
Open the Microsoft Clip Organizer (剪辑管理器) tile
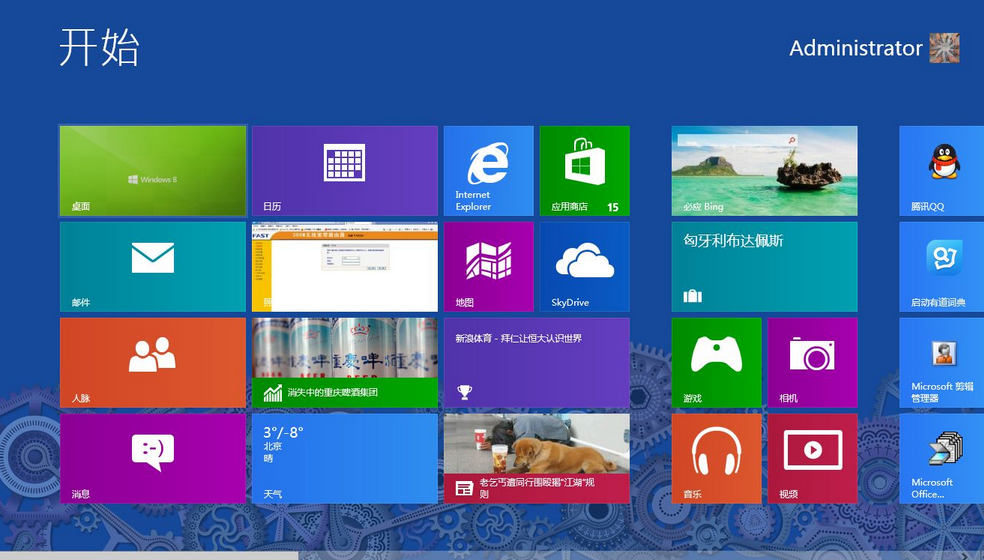click(x=941, y=363)
